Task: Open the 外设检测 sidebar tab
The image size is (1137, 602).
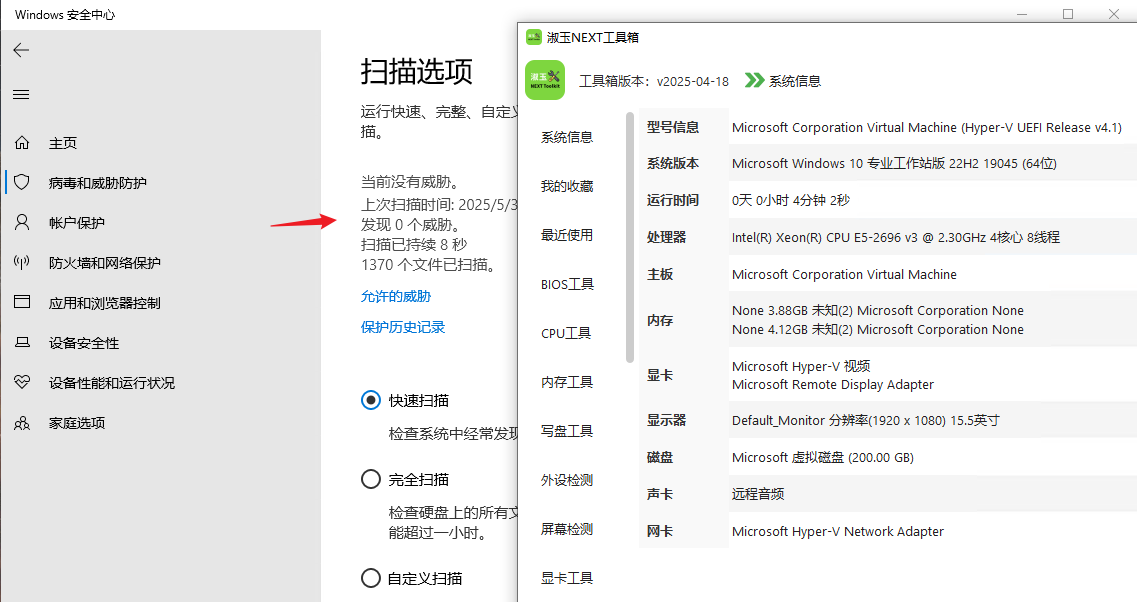Action: tap(567, 480)
